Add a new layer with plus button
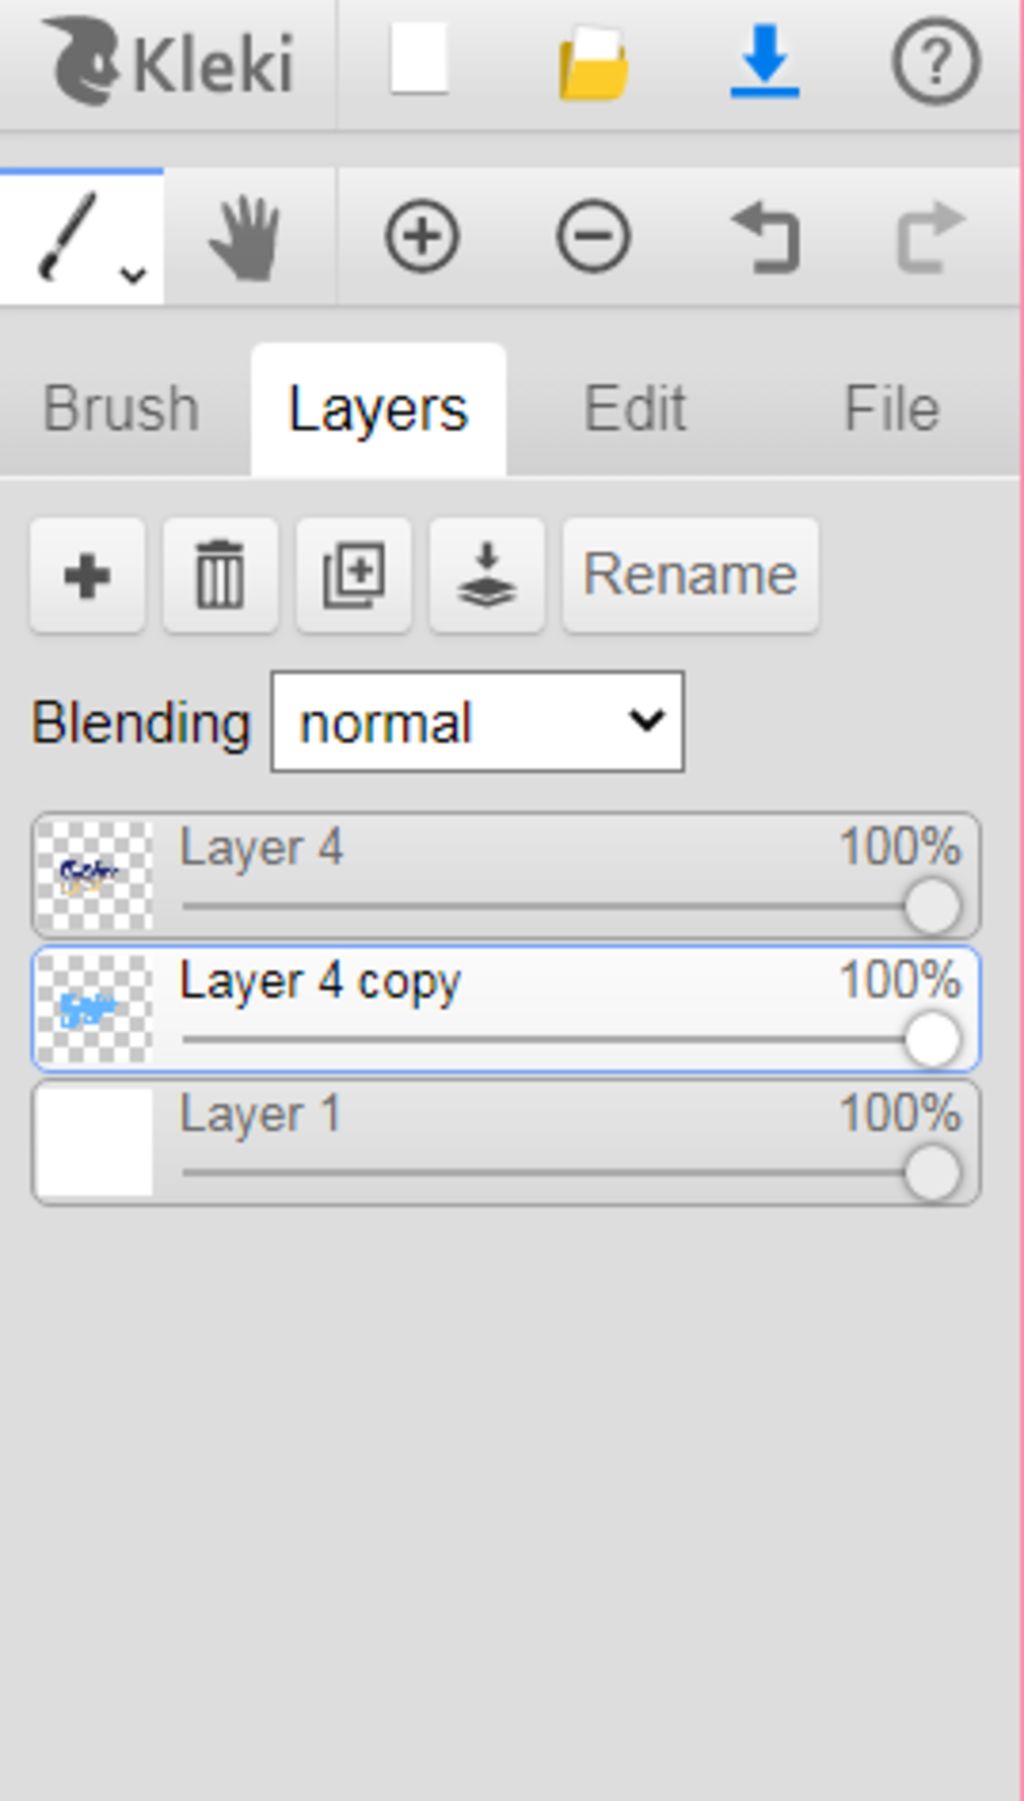Viewport: 1024px width, 1801px height. (x=87, y=575)
